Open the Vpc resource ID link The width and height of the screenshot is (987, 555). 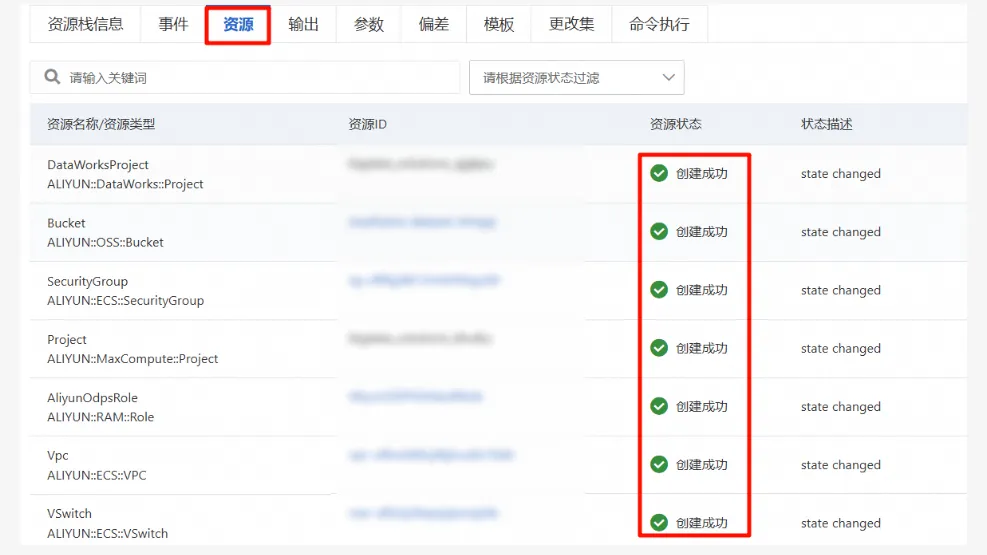pyautogui.click(x=431, y=454)
